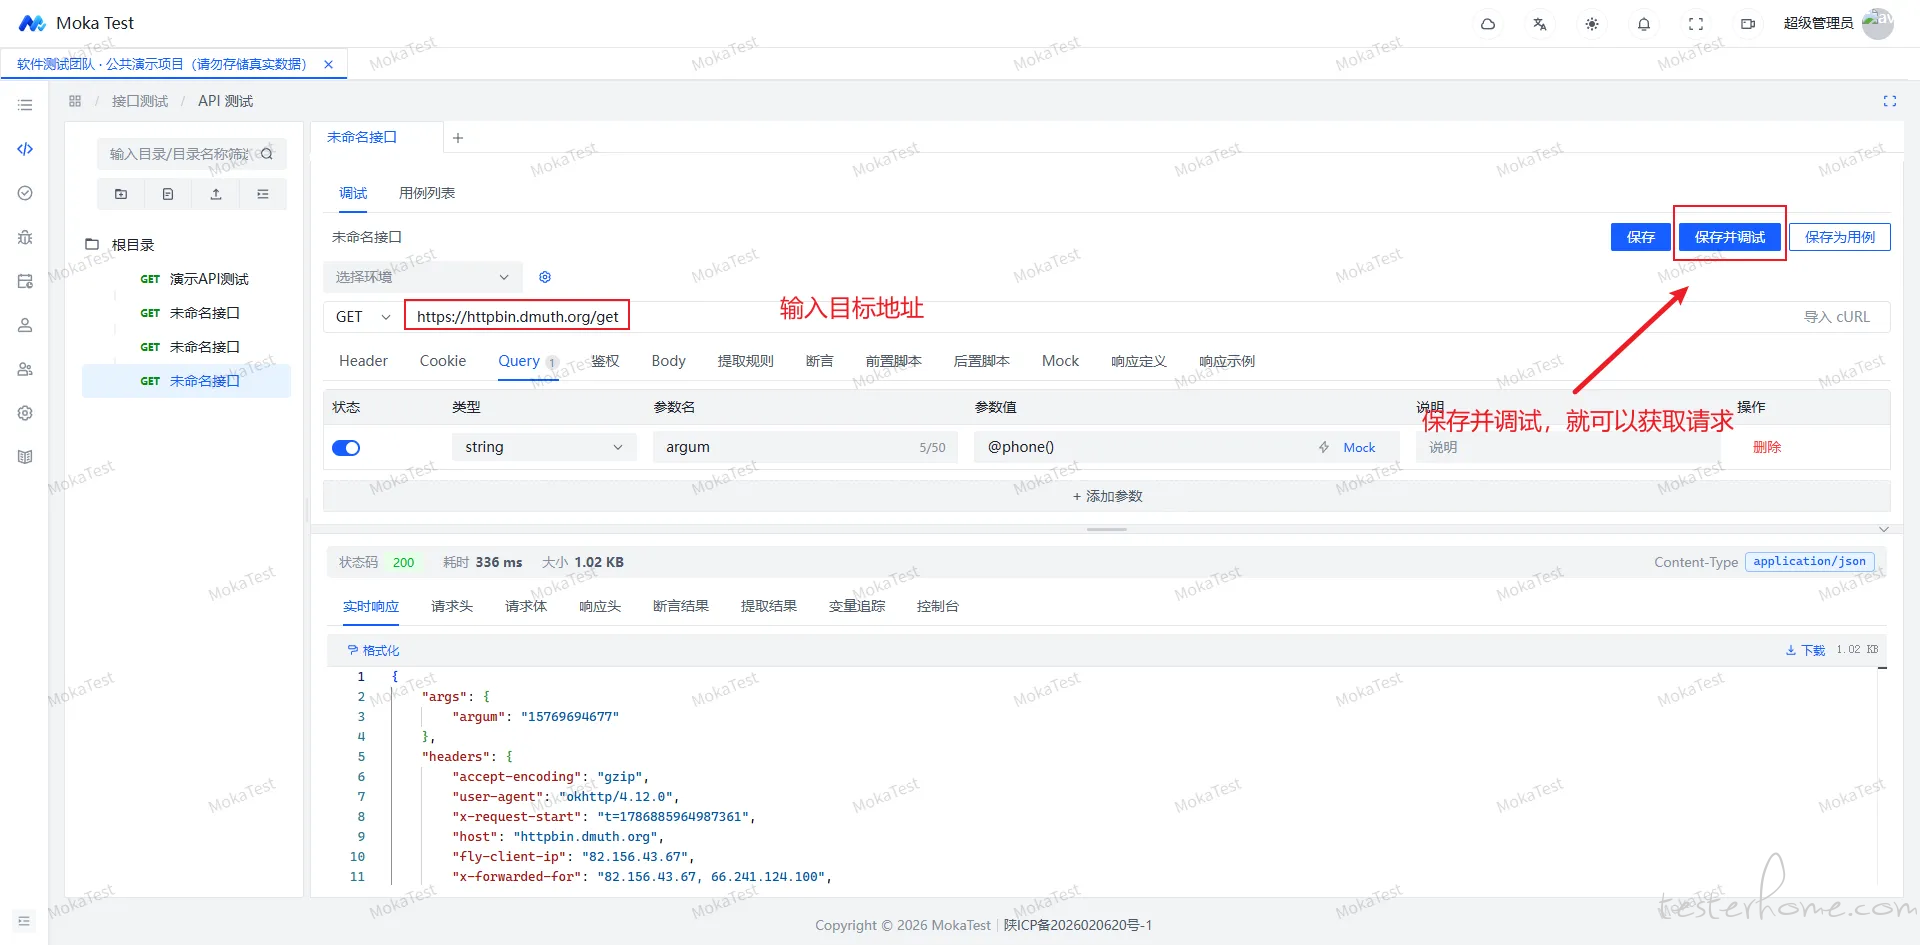Viewport: 1920px width, 945px height.
Task: Open the settings gear icon in sidebar
Action: [25, 413]
